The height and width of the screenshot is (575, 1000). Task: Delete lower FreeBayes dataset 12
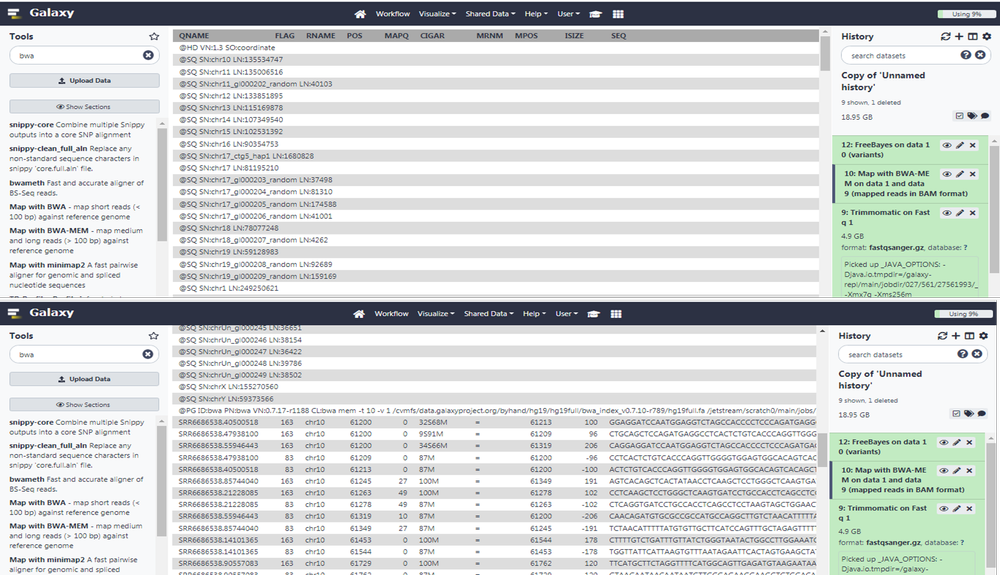[x=969, y=442]
